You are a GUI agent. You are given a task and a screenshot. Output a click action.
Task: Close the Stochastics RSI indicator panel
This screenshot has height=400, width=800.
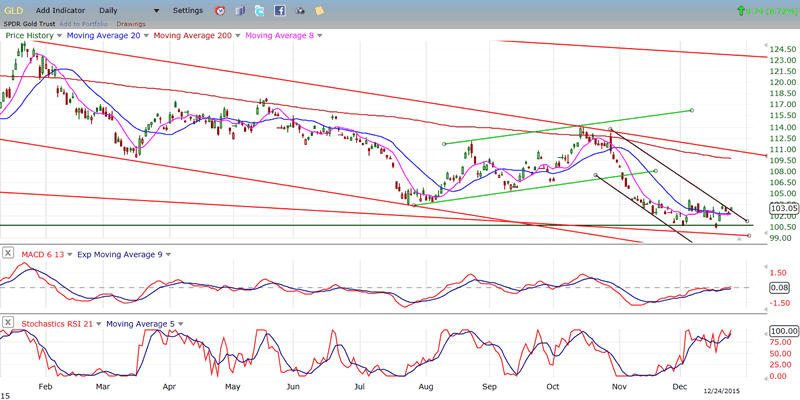(9, 322)
